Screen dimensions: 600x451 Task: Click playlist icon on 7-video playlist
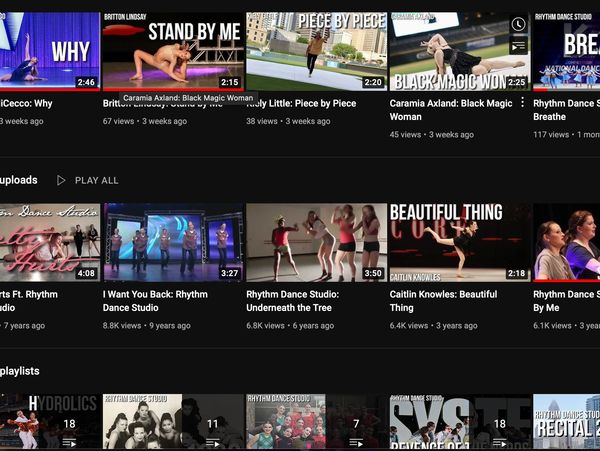pos(356,442)
